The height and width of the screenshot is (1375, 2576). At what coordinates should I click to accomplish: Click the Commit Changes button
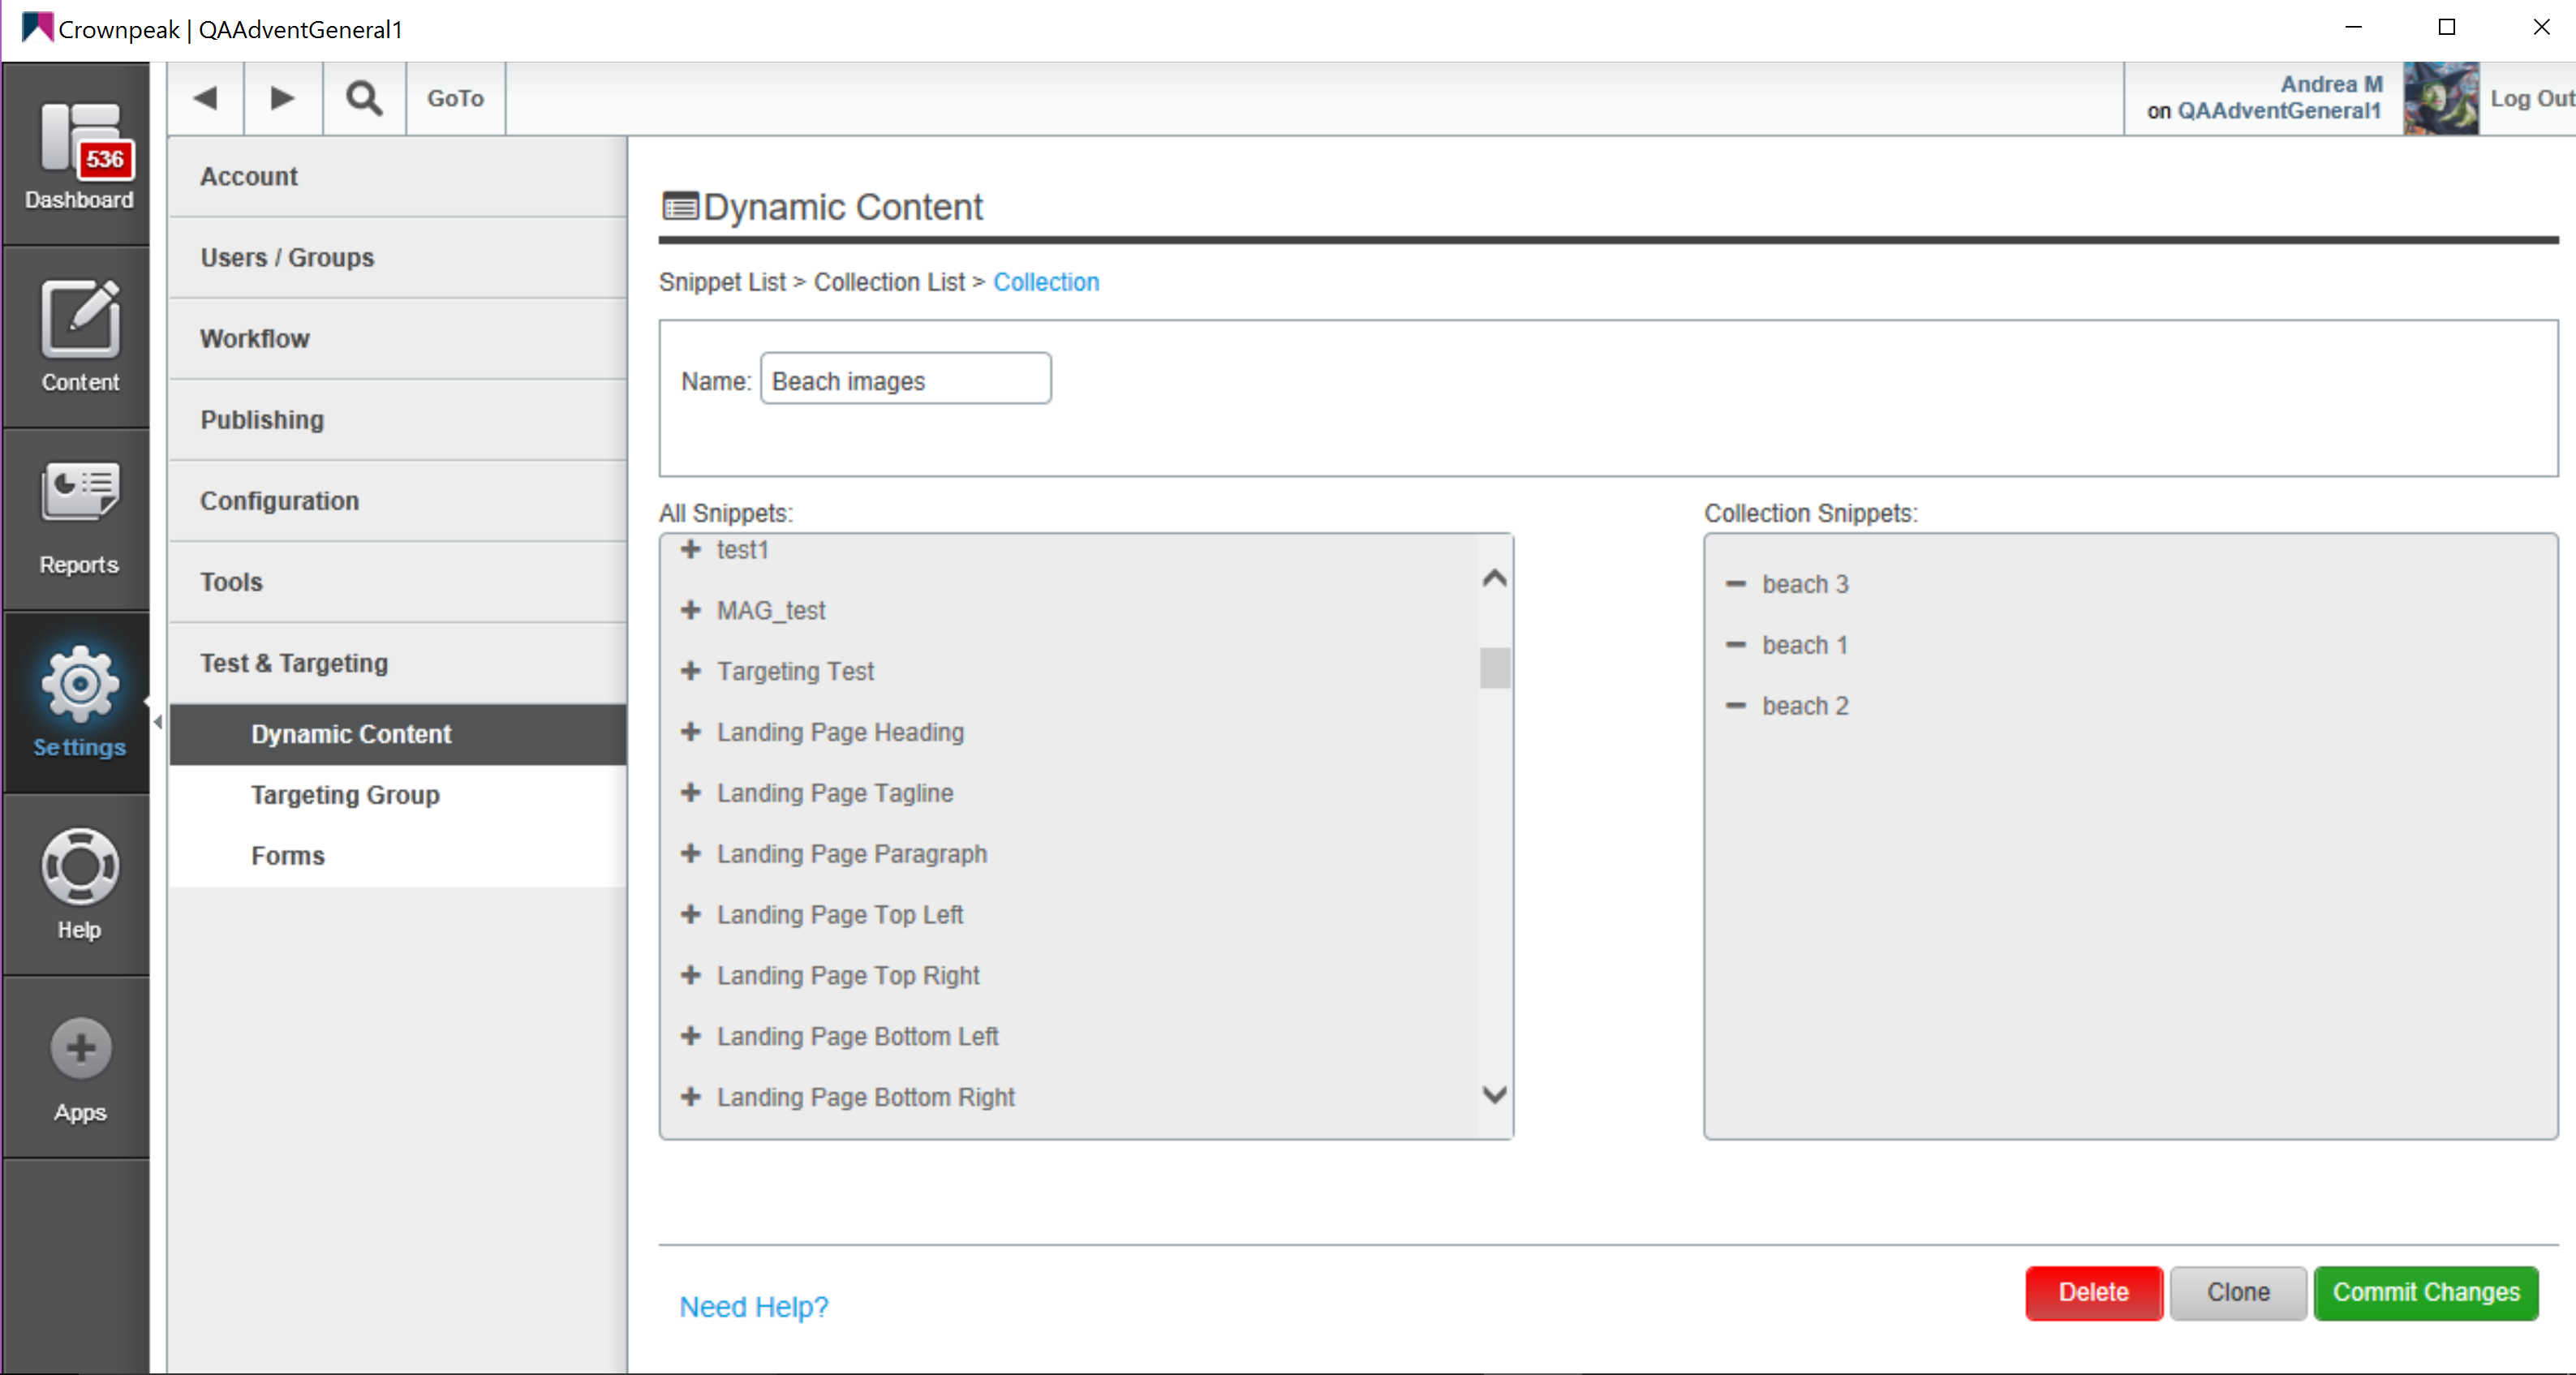2426,1293
